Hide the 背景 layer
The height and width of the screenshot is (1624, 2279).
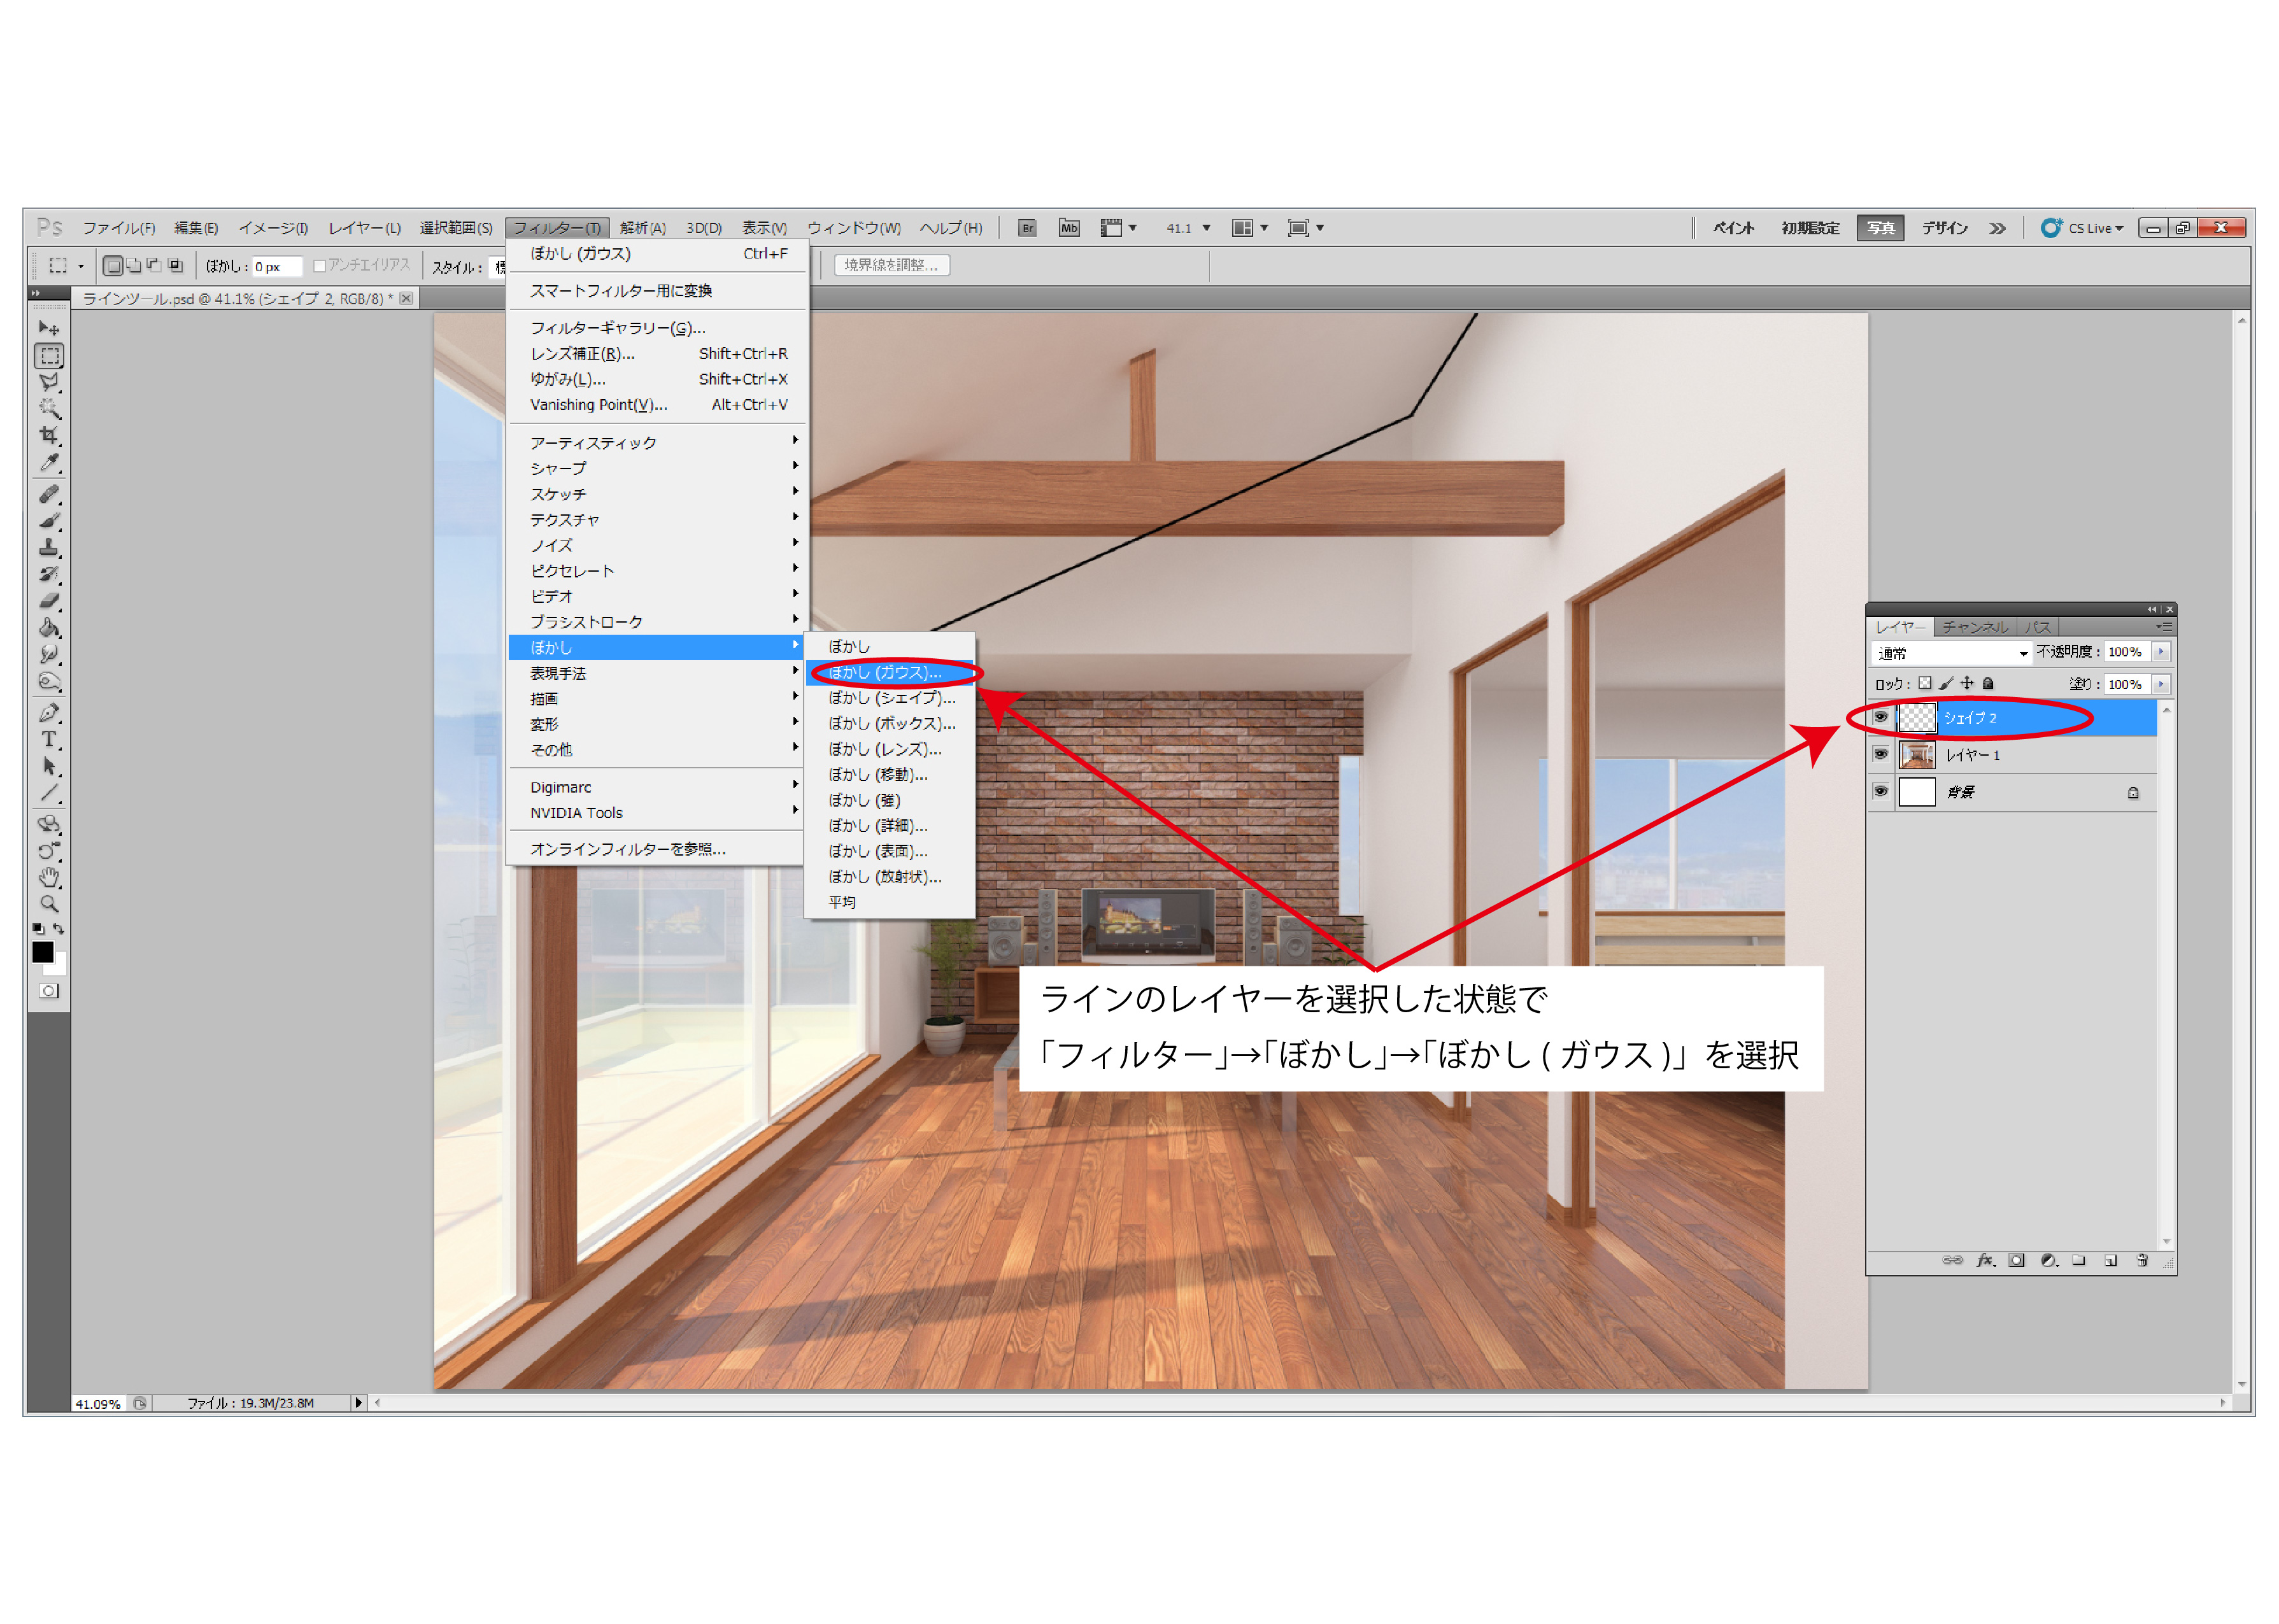coord(1880,791)
